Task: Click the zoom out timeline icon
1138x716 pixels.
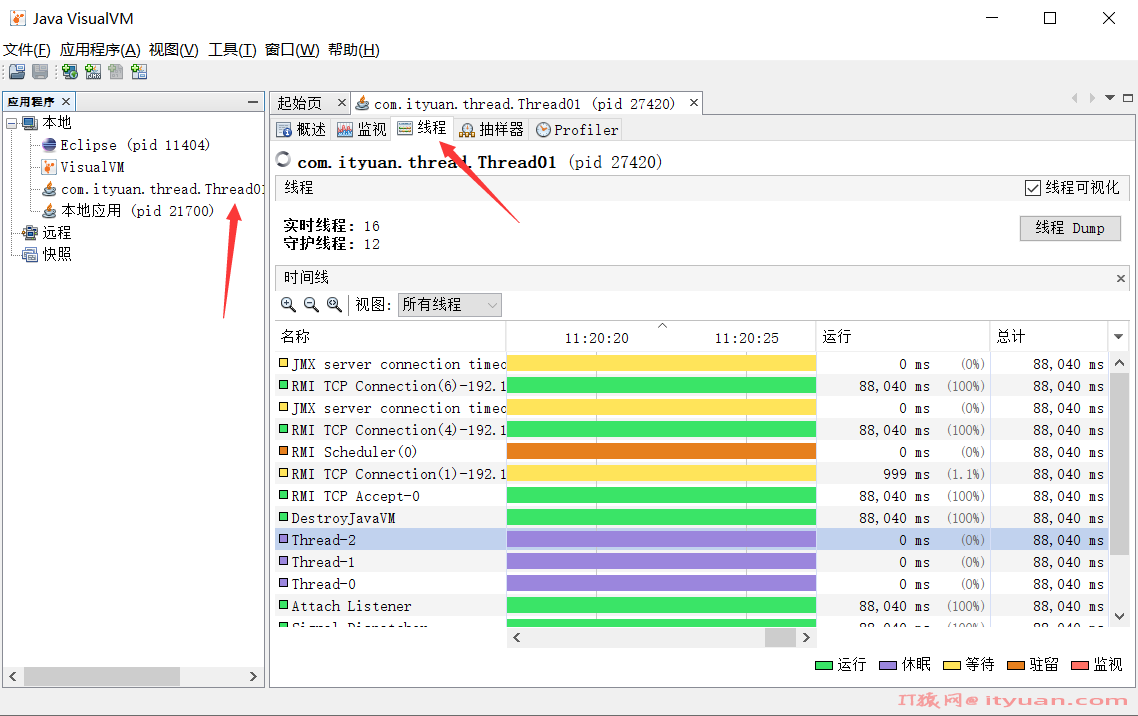Action: pyautogui.click(x=311, y=305)
